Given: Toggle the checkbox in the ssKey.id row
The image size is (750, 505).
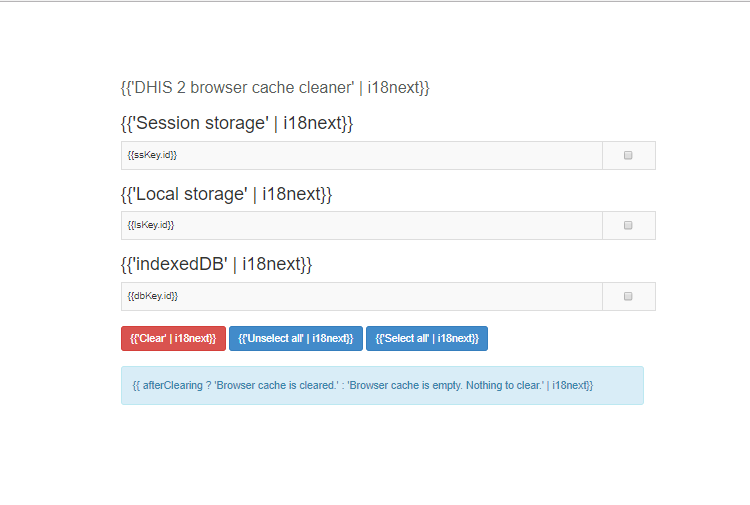Looking at the screenshot, I should (628, 155).
